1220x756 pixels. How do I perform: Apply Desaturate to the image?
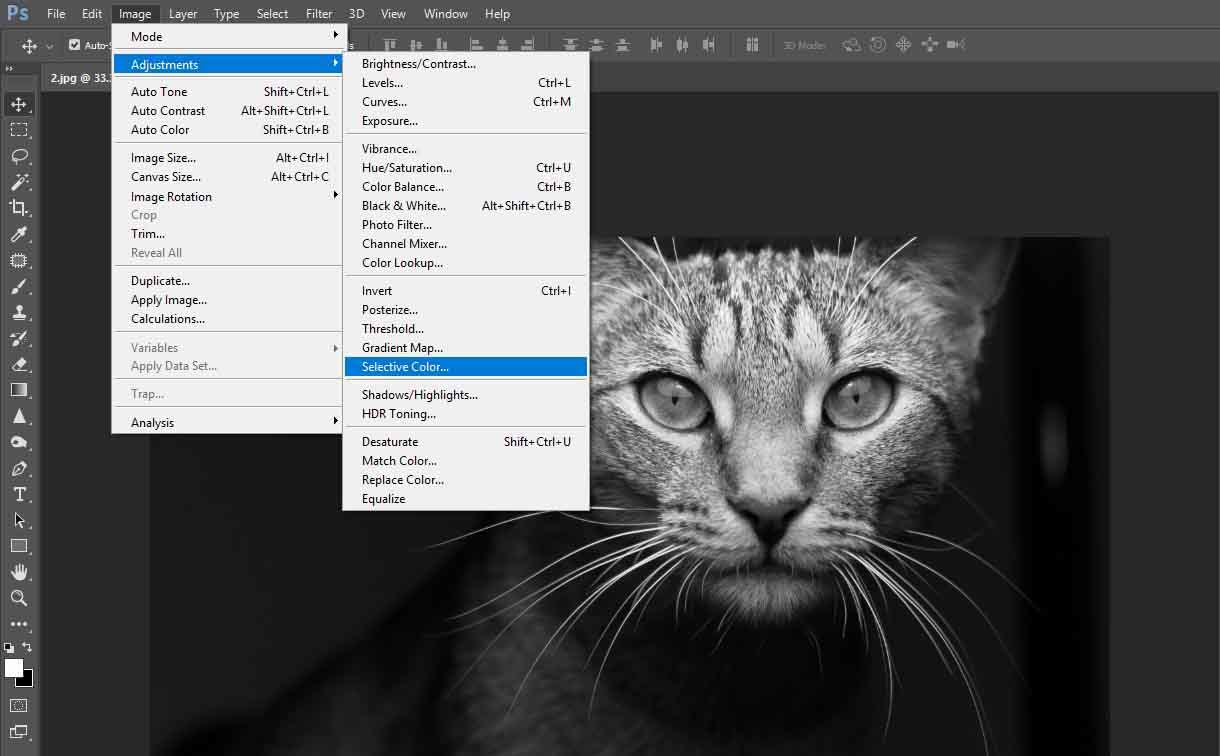click(x=466, y=442)
